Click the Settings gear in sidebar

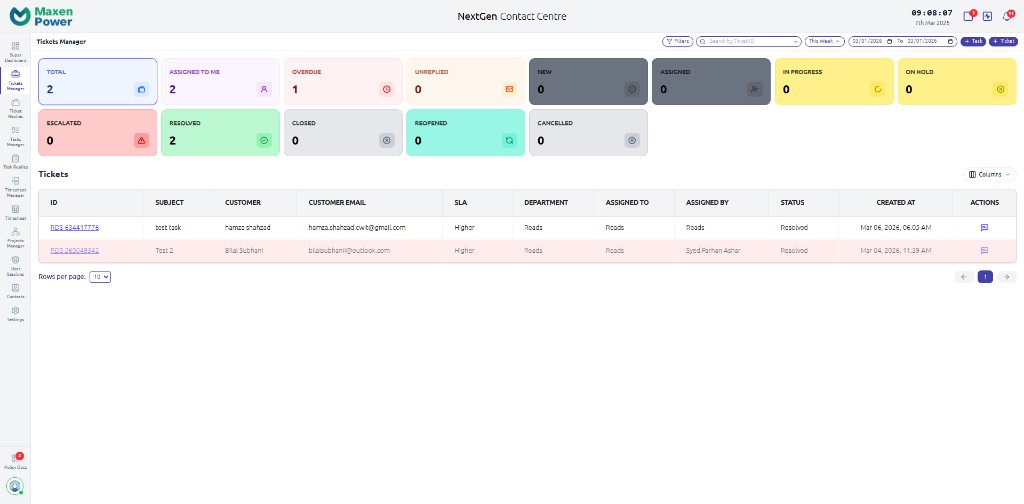click(x=15, y=314)
